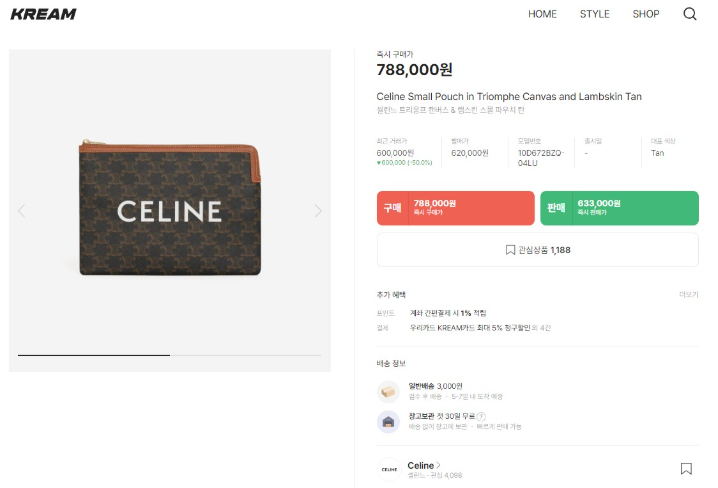Show the next product image
This screenshot has height=488, width=718.
point(318,211)
